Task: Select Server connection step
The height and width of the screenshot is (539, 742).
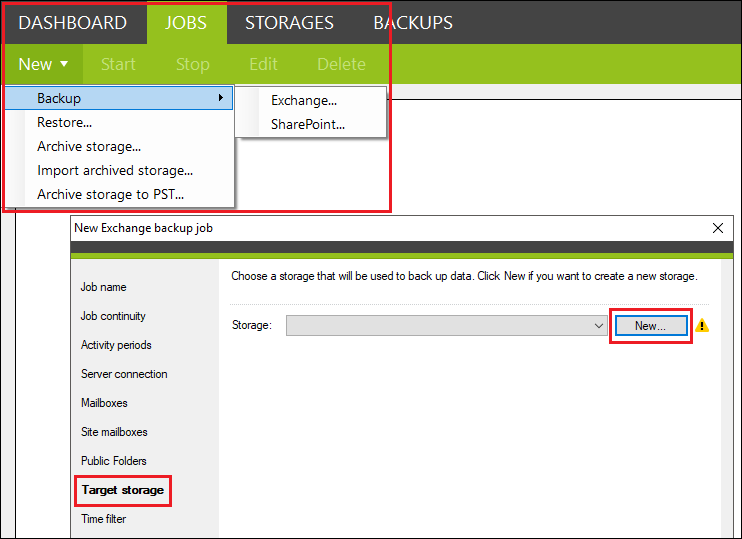Action: (x=124, y=374)
